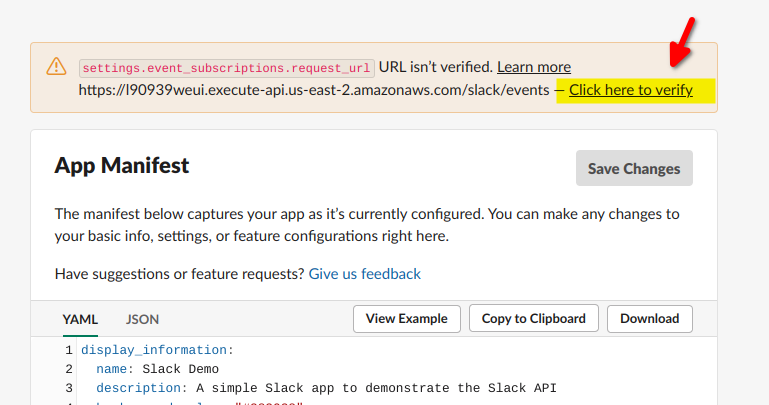Click line number 2 in editor gutter

(x=69, y=369)
